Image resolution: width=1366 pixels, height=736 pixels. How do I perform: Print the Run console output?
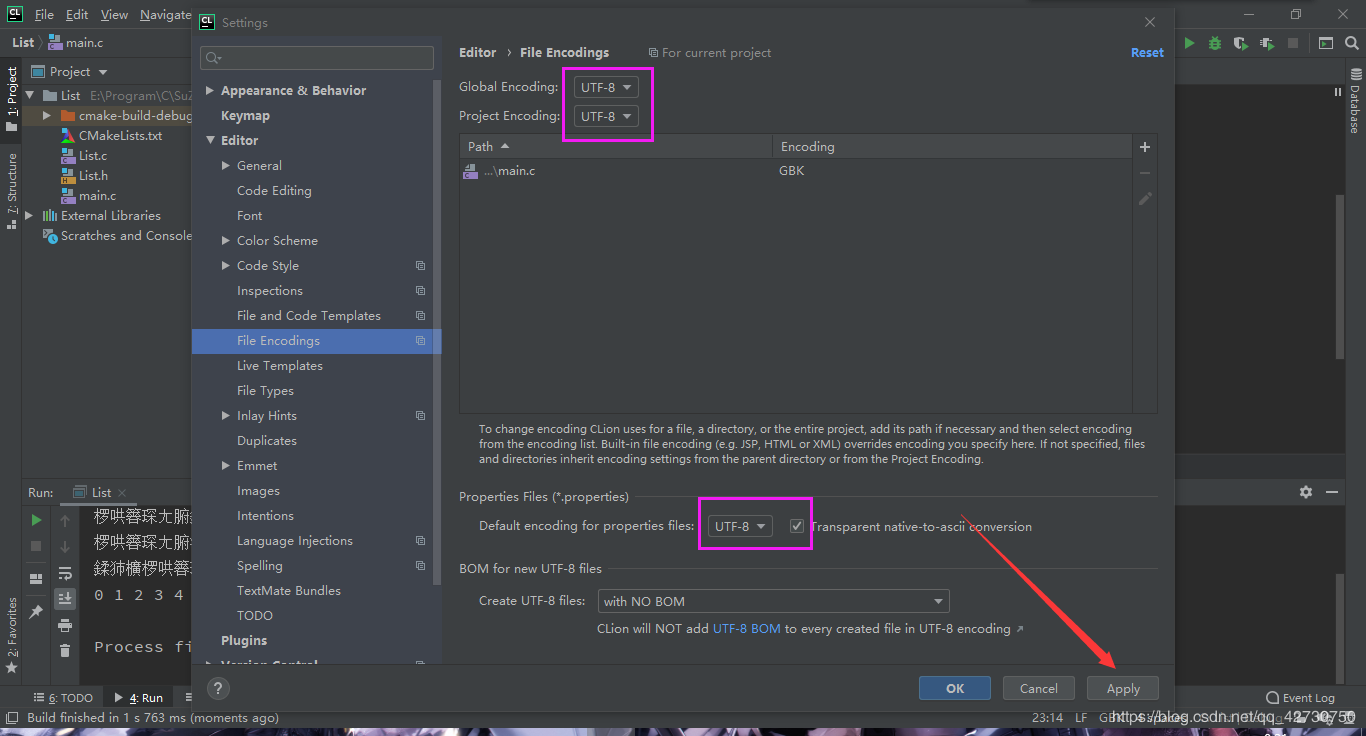tap(65, 625)
